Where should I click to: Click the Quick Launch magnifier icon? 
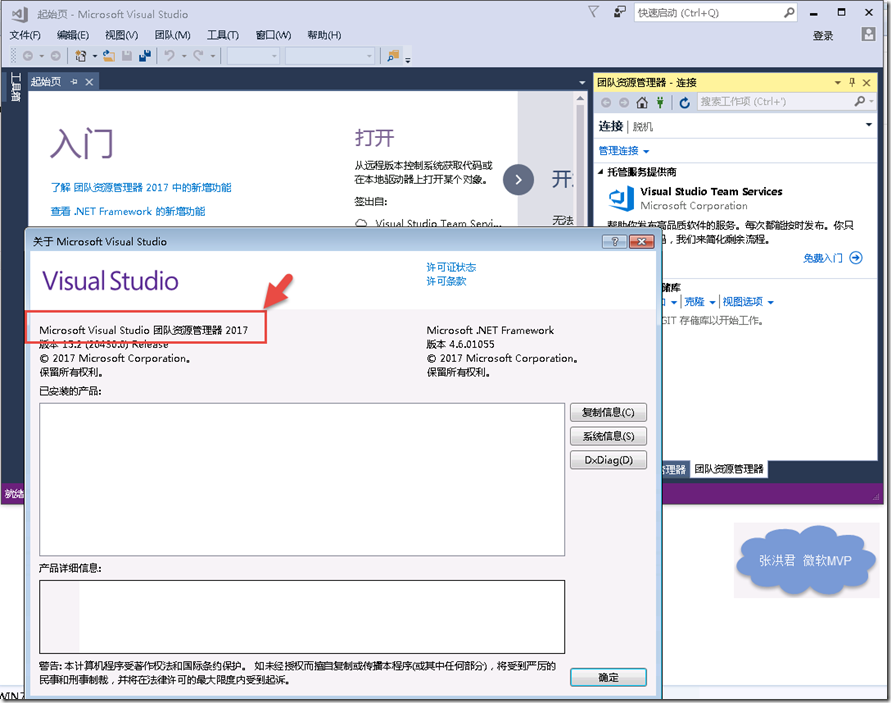[789, 12]
